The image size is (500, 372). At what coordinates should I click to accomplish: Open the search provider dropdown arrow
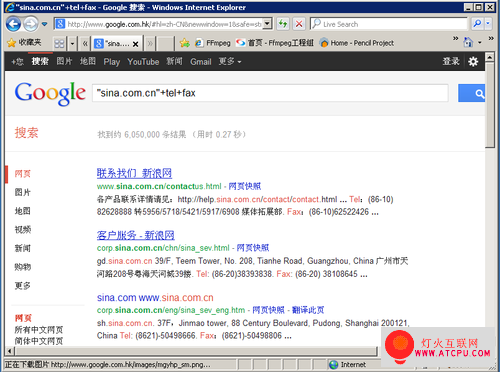(x=488, y=24)
